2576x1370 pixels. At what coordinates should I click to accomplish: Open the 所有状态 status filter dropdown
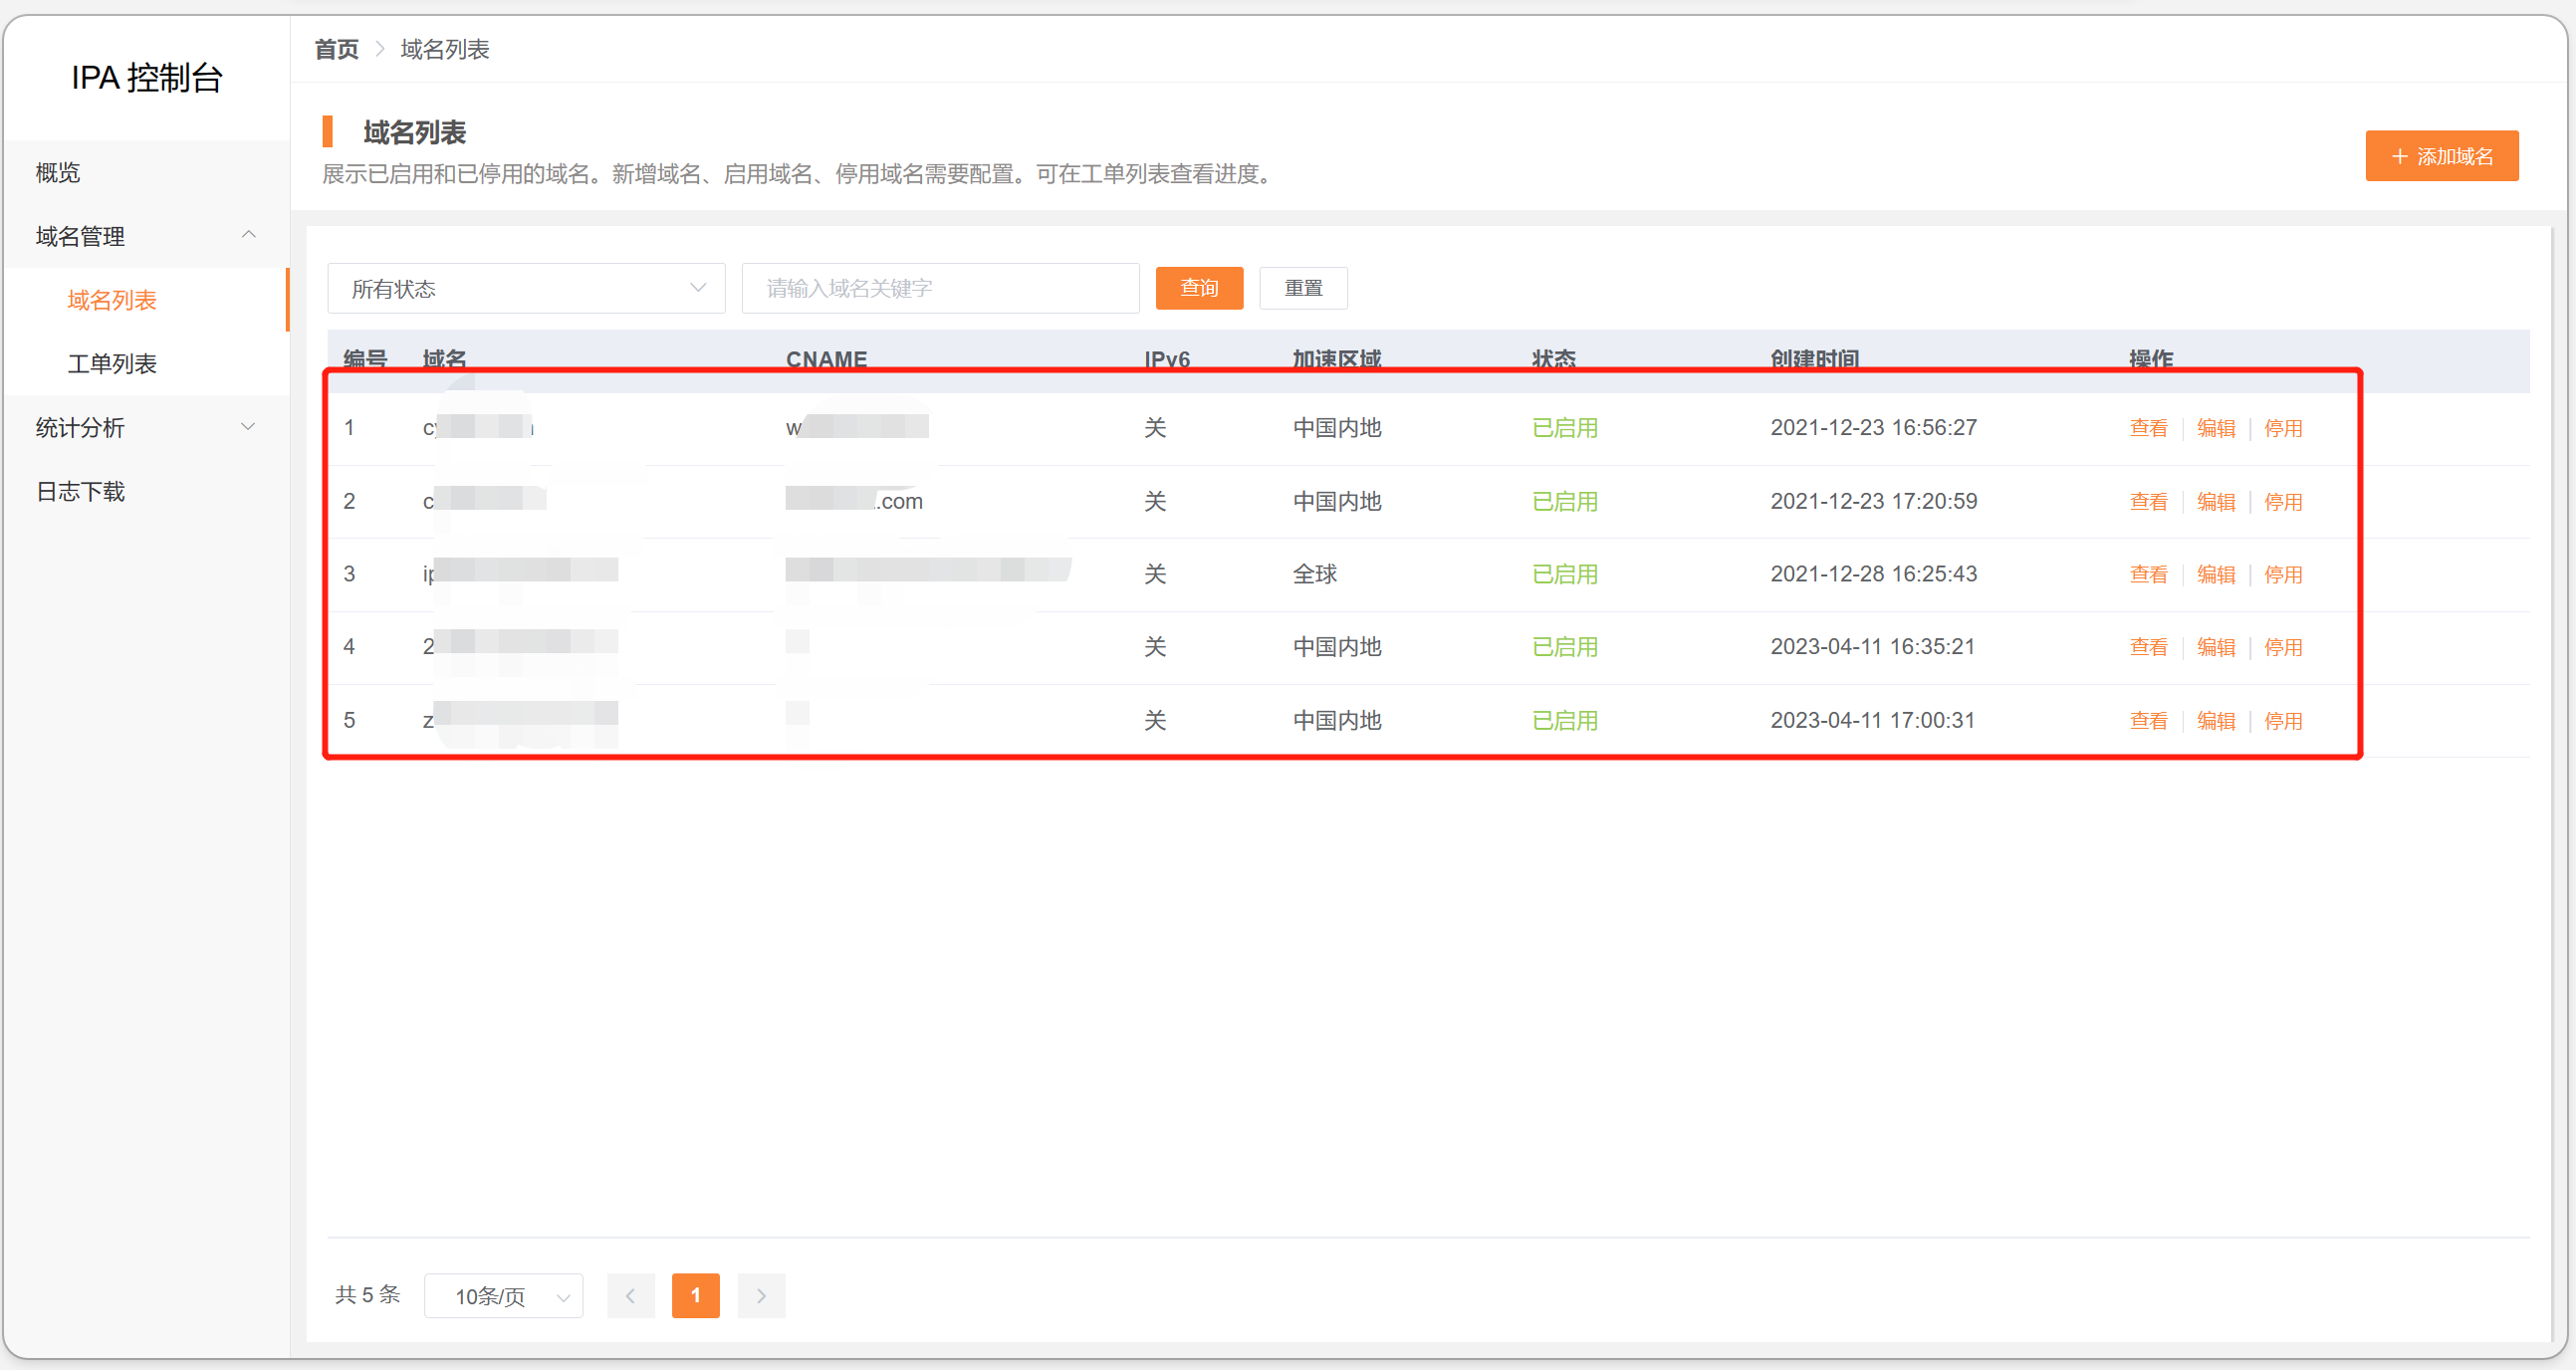point(526,288)
